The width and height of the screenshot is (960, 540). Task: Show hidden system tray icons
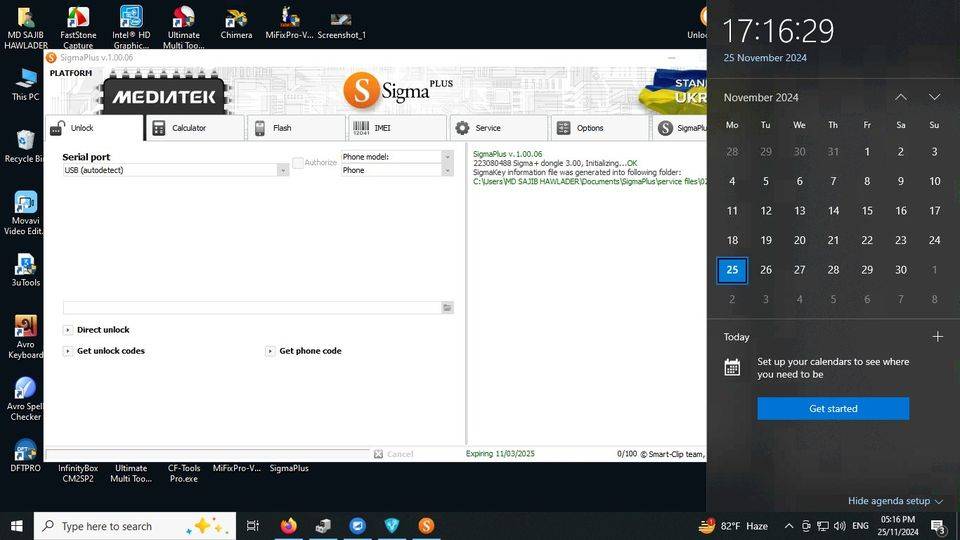[x=789, y=526]
